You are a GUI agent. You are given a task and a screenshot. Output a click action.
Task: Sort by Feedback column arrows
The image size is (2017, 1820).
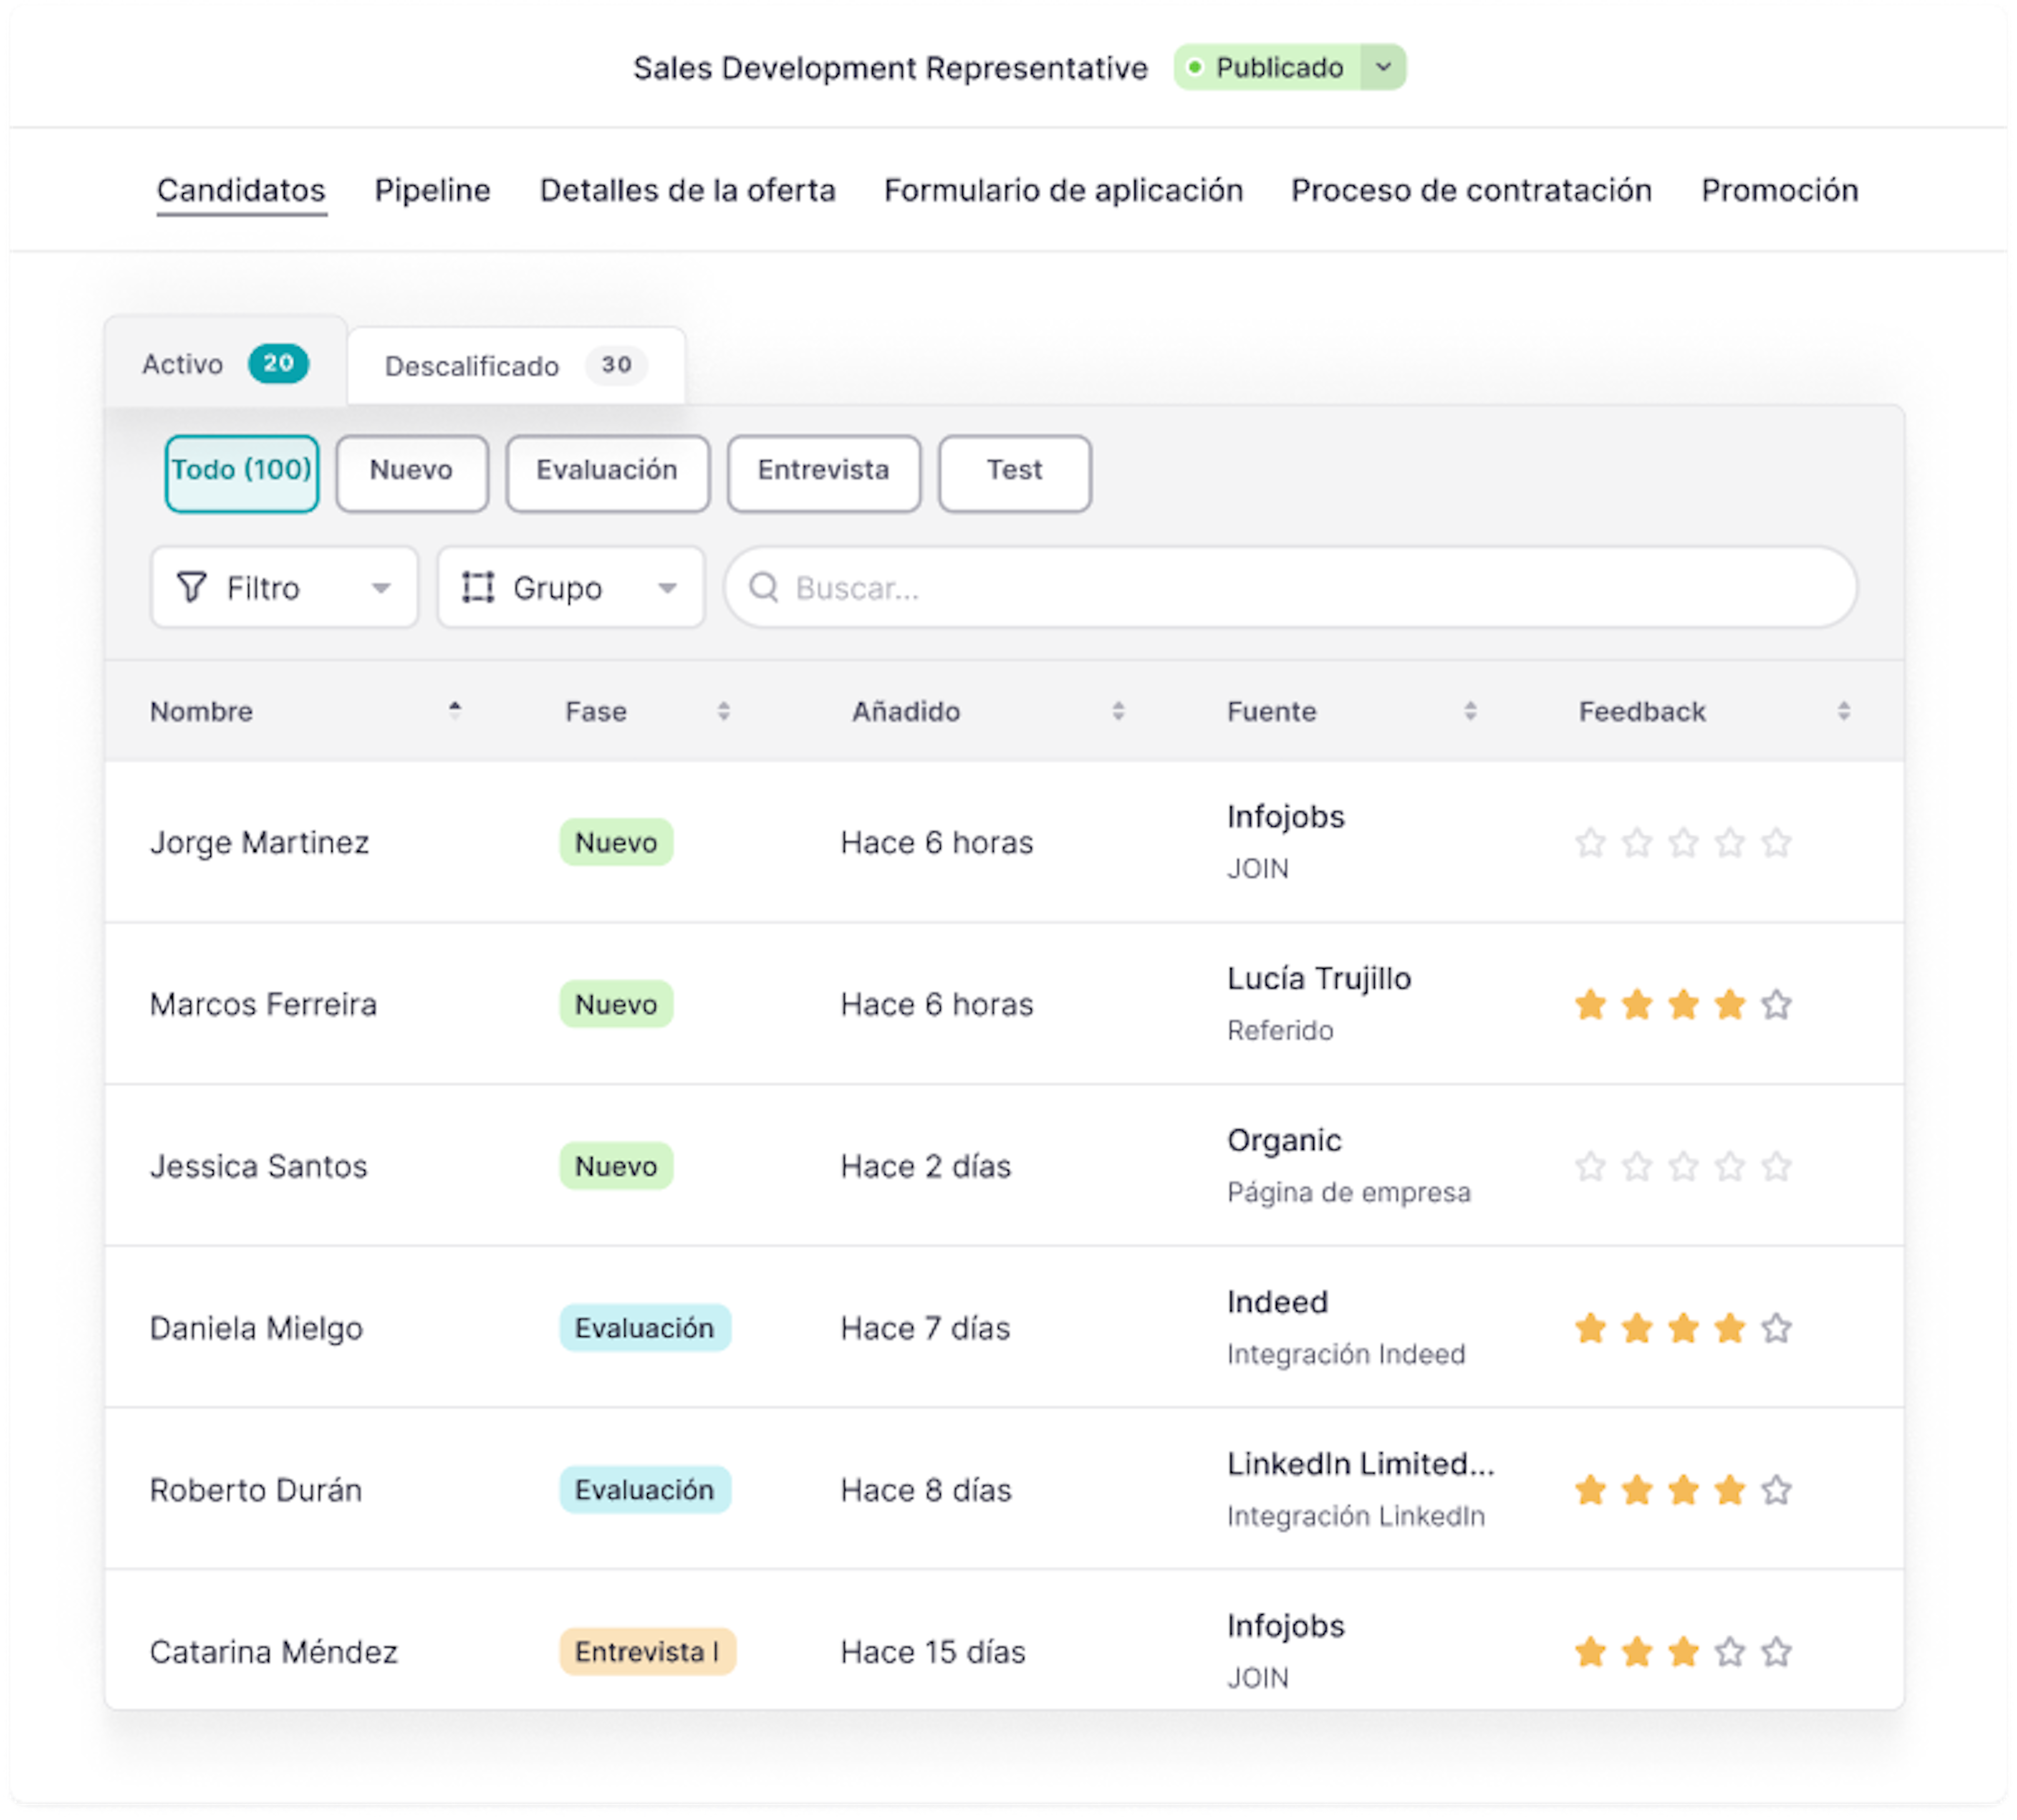[x=1843, y=711]
